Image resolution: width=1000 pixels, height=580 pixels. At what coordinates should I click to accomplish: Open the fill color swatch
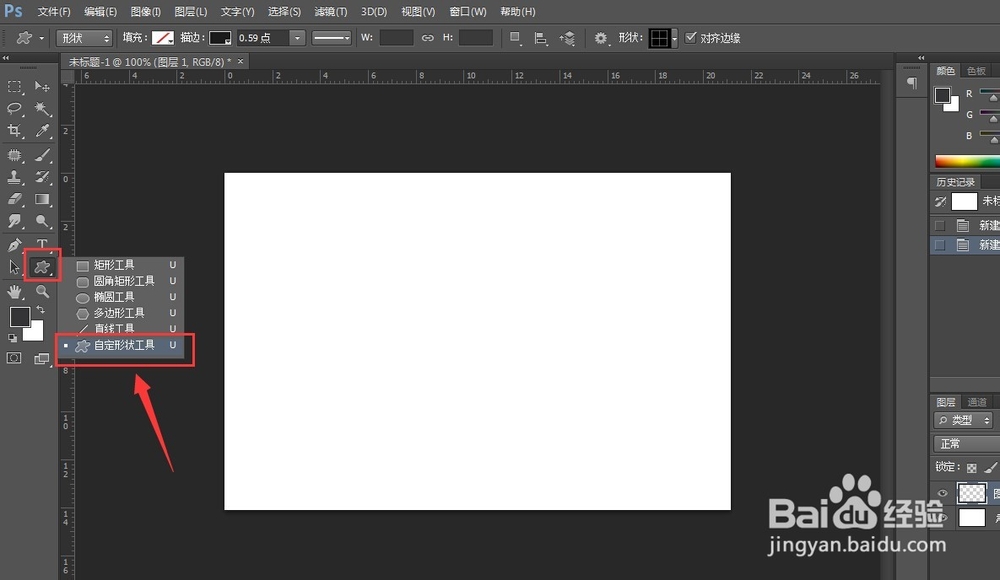click(x=163, y=38)
